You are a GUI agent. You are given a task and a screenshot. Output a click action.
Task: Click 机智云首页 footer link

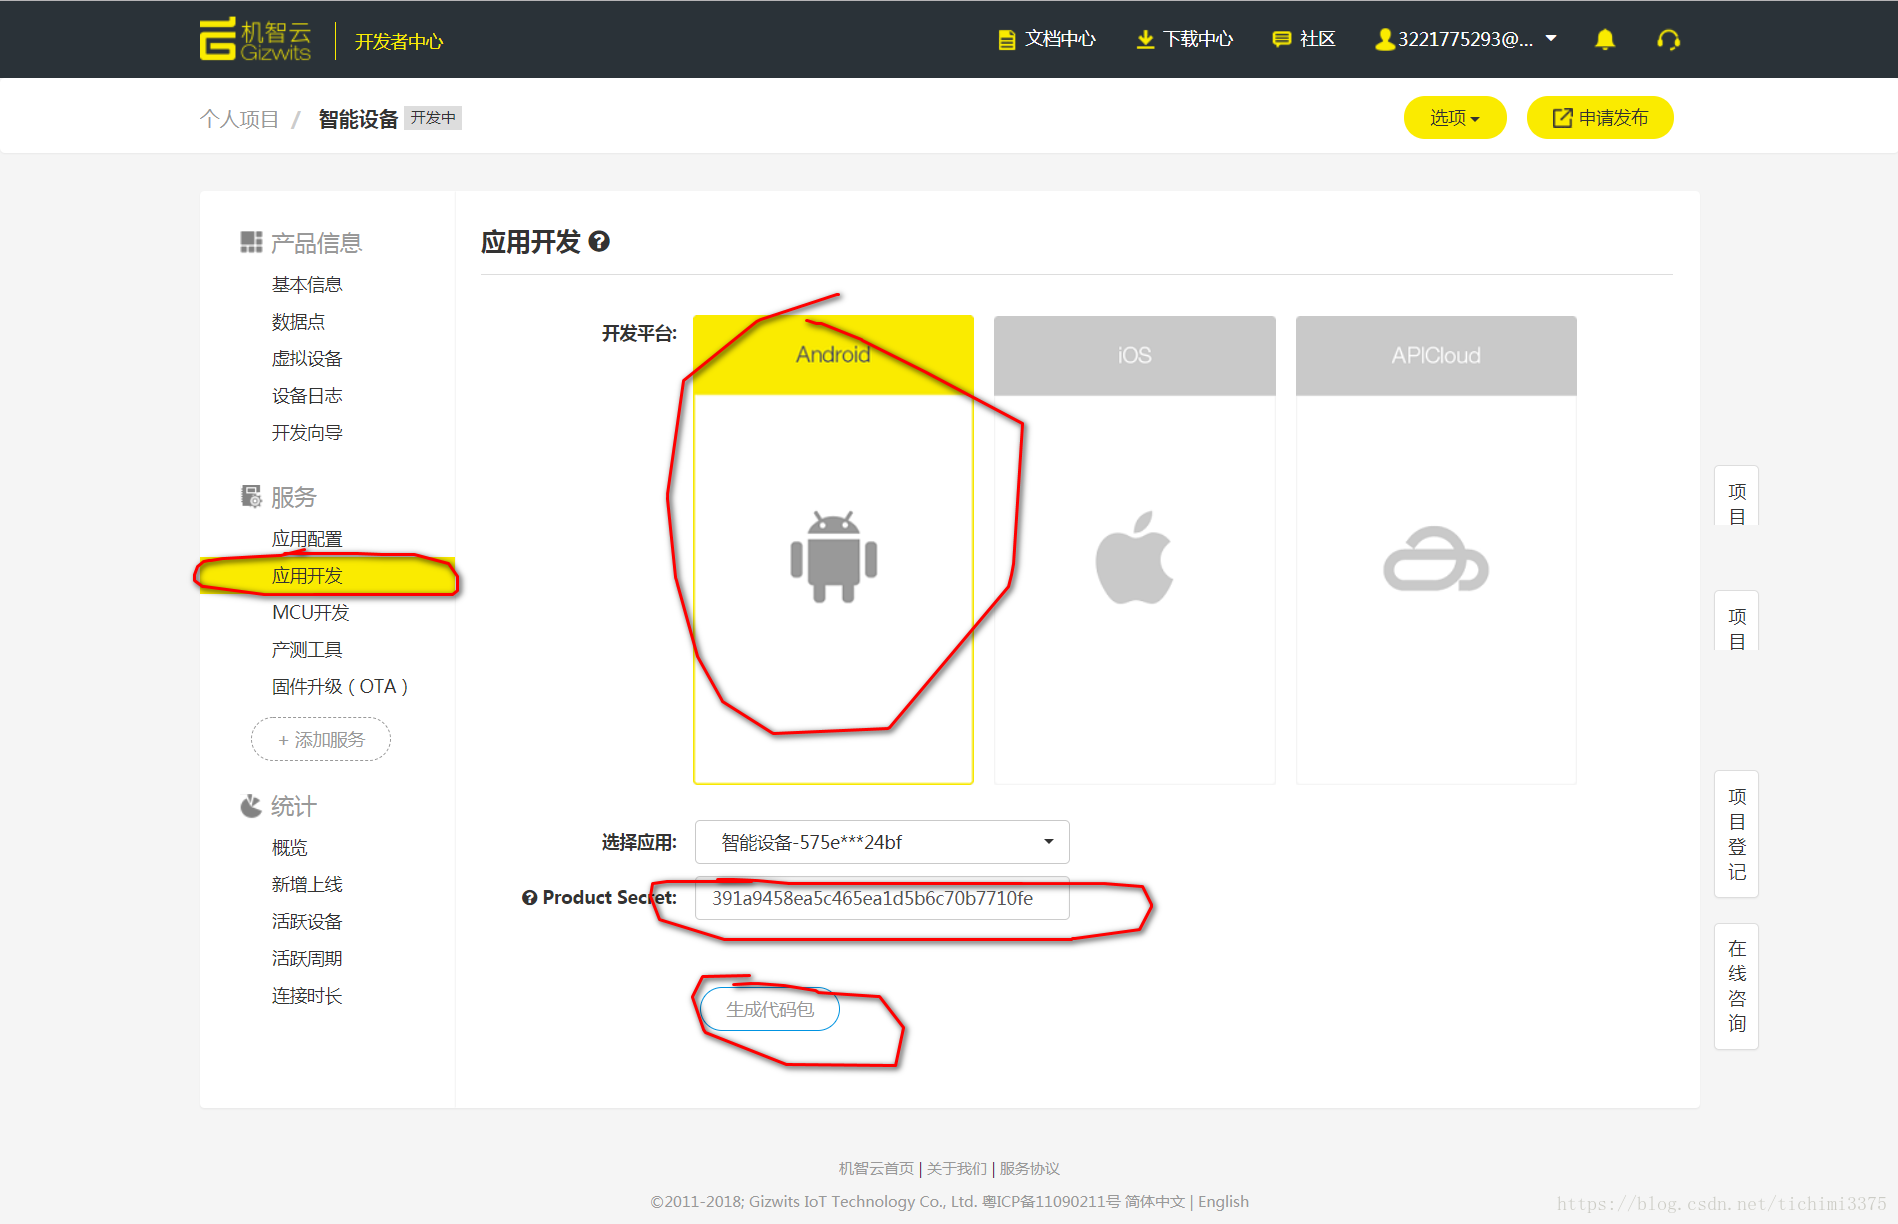[x=876, y=1168]
